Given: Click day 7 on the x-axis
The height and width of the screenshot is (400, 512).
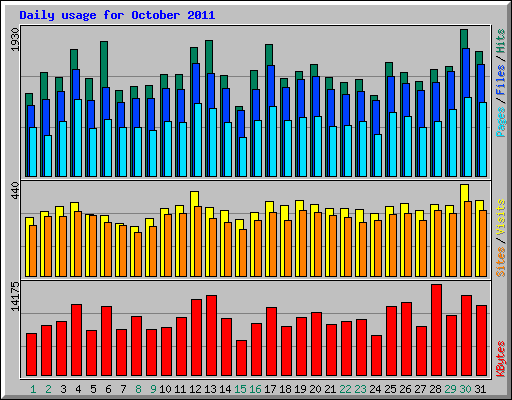Looking at the screenshot, I should tap(123, 389).
